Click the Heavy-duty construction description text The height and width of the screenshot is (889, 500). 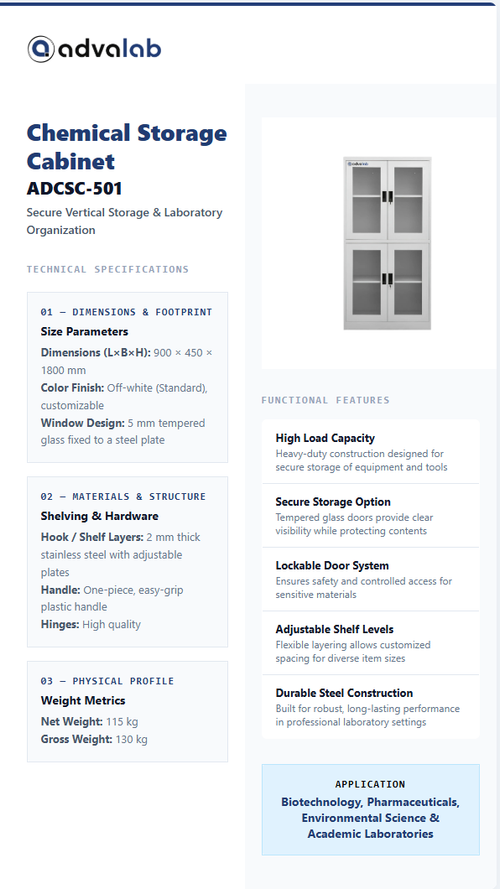[362, 460]
